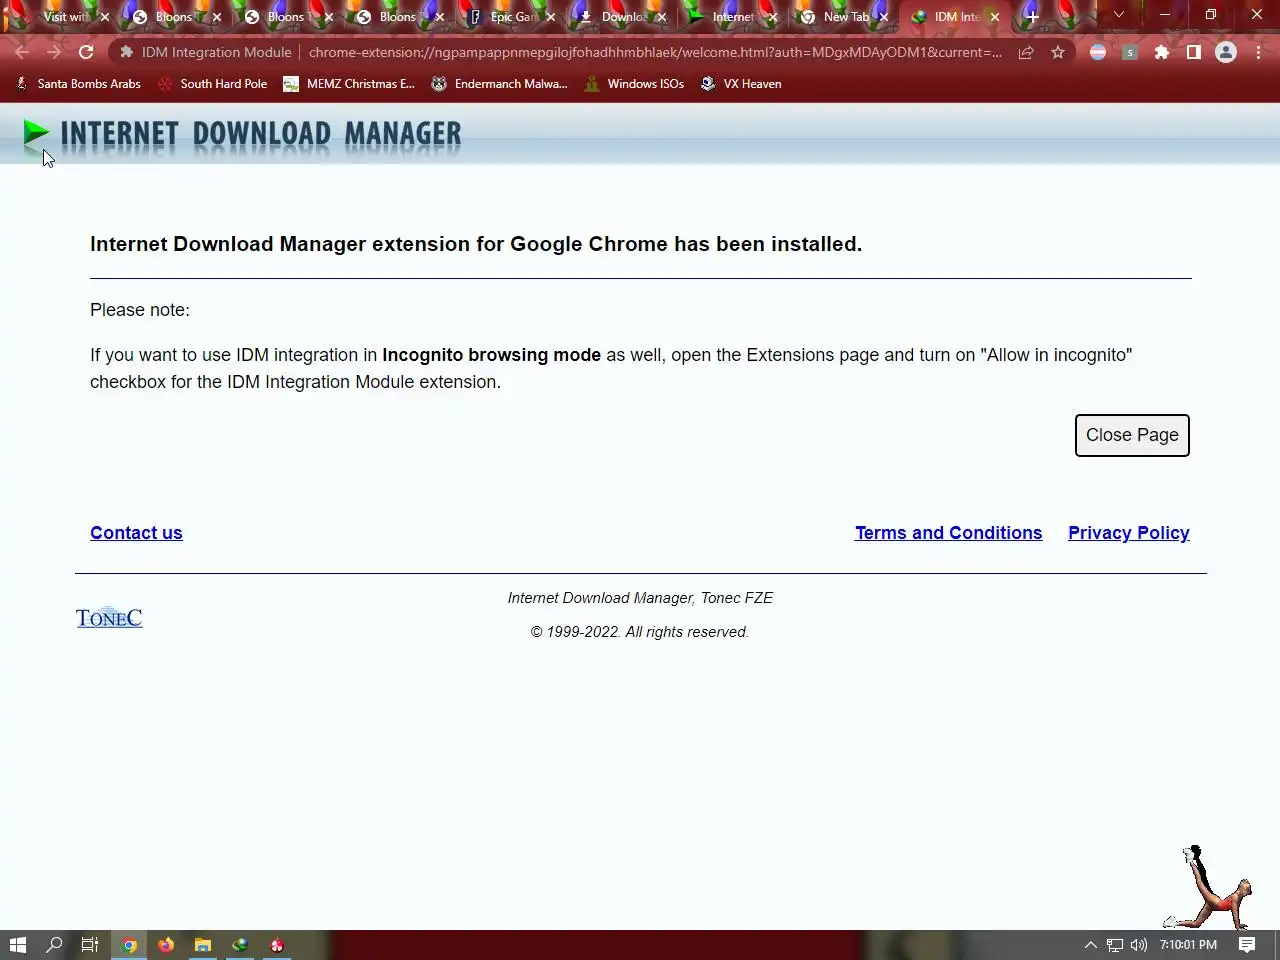Screen dimensions: 1280x960
Task: Click the 7:10:01 PM taskbar clock
Action: [1188, 944]
